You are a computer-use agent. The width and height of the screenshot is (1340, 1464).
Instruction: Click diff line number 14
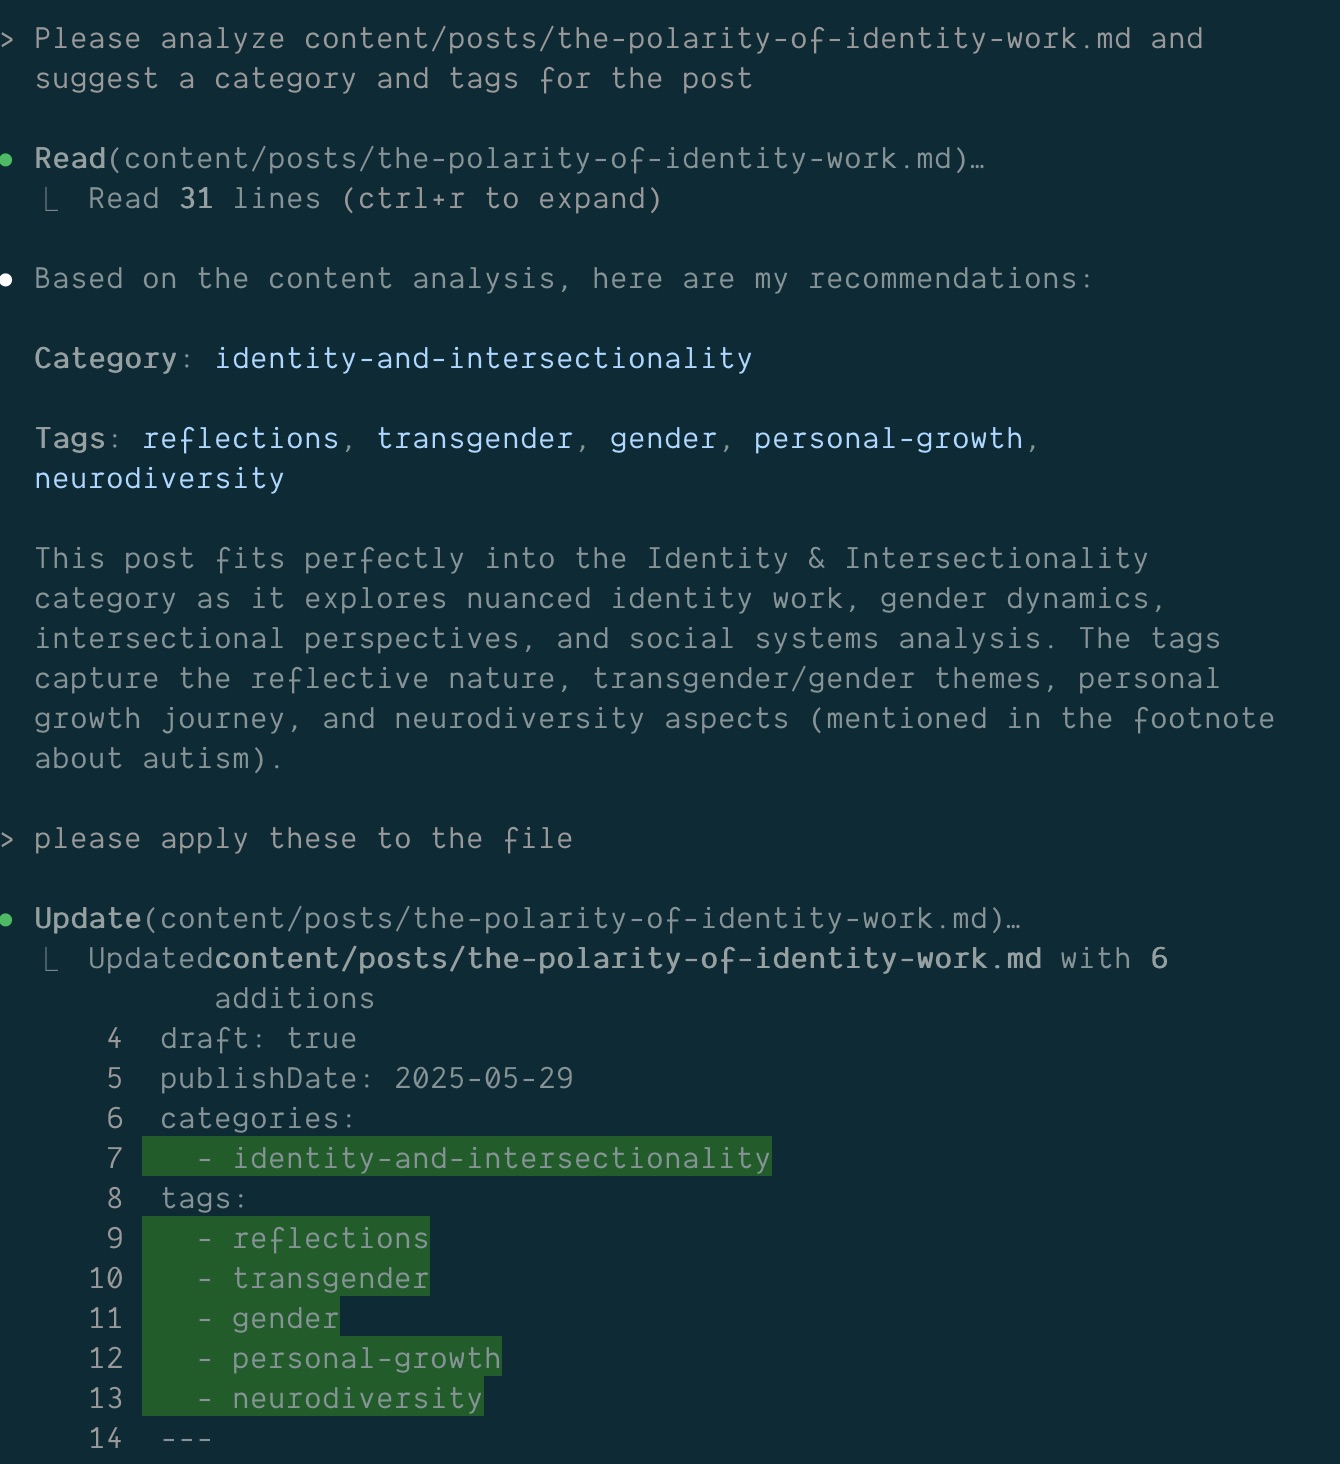(x=105, y=1439)
